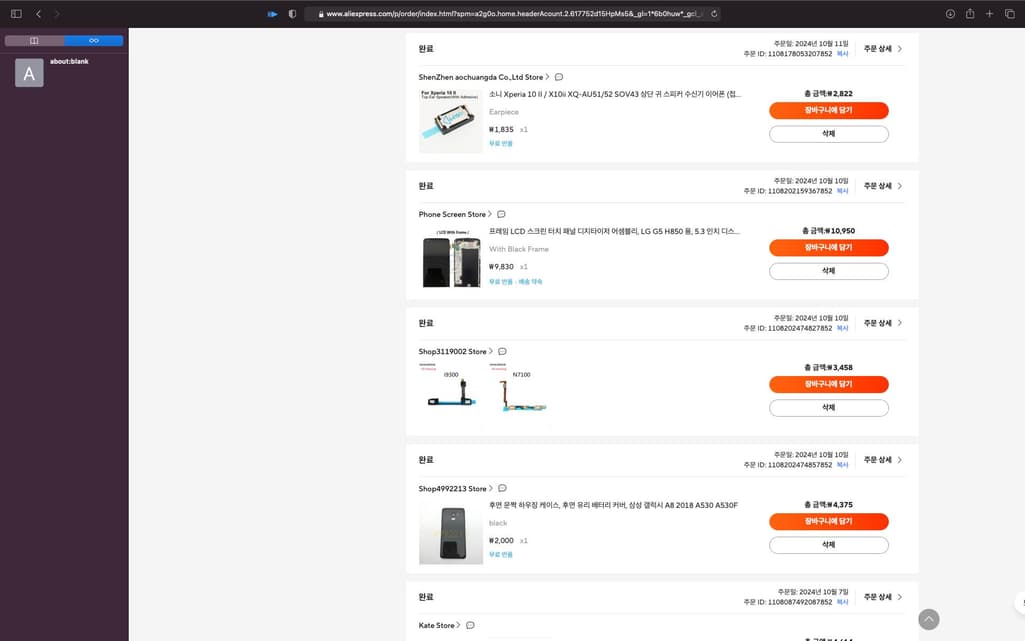Screen dimensions: 1025x641
Task: Delete the Galaxy A8 back cover order
Action: (x=828, y=545)
